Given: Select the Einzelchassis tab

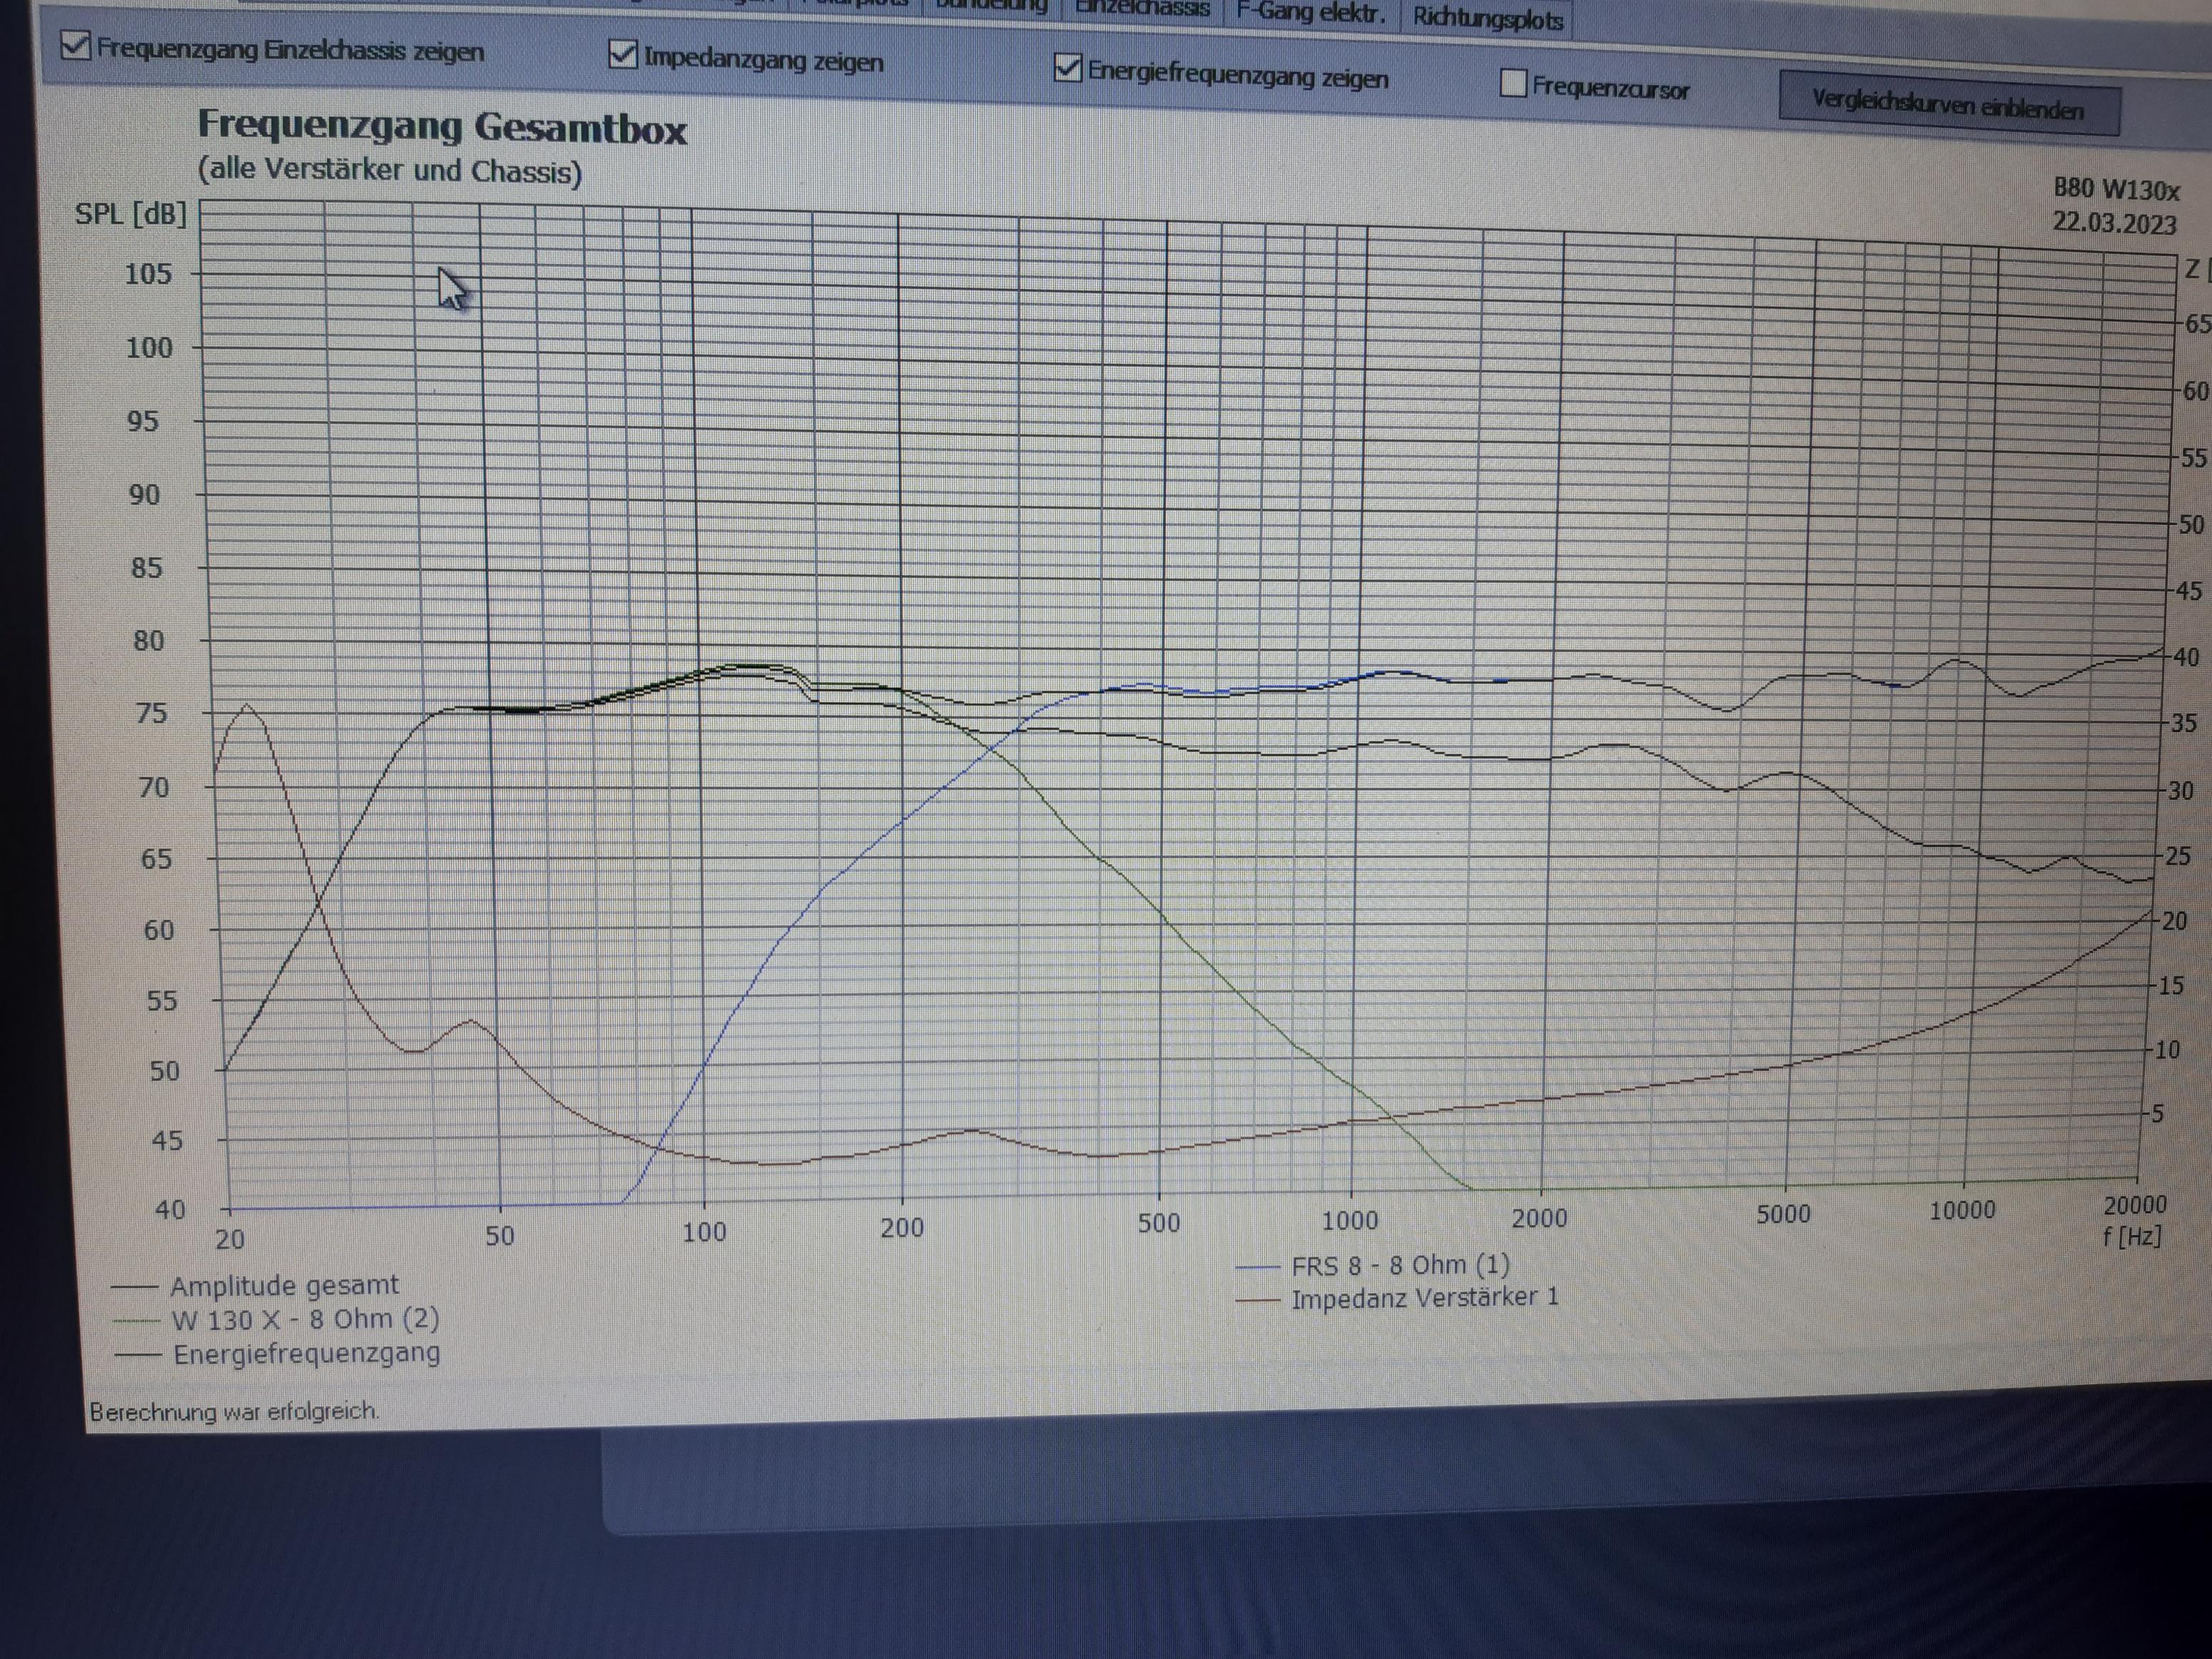Looking at the screenshot, I should (x=1142, y=8).
